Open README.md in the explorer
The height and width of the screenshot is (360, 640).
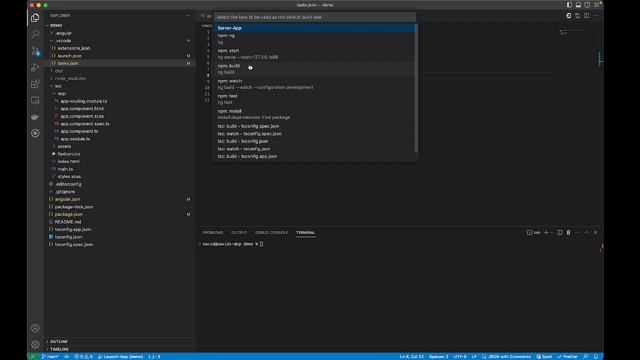point(68,222)
